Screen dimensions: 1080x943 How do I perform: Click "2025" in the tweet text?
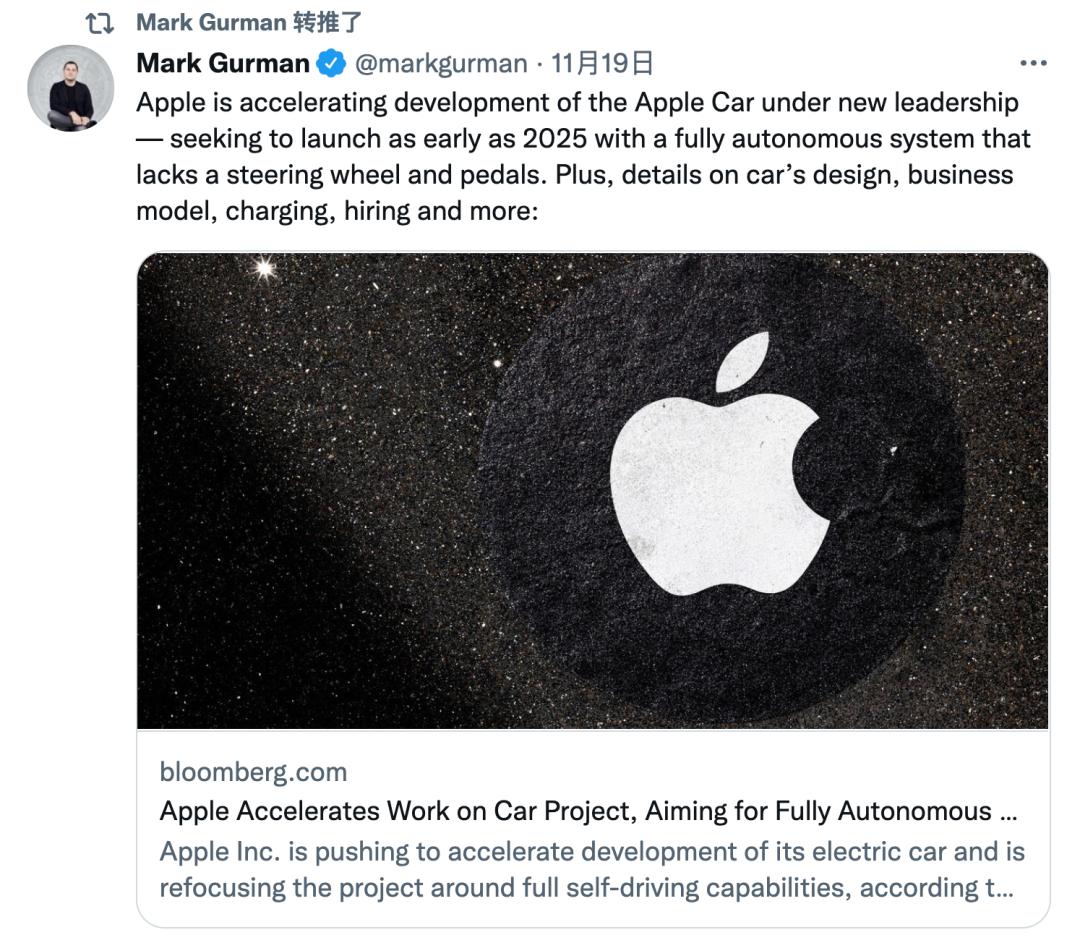coord(552,139)
